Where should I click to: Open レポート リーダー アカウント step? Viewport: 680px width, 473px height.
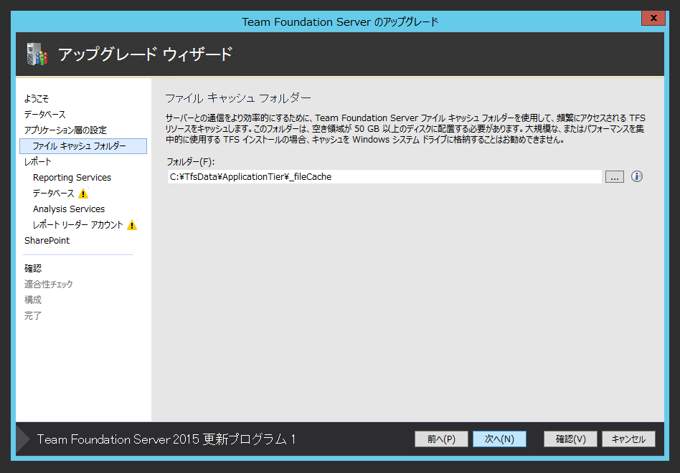(x=78, y=225)
